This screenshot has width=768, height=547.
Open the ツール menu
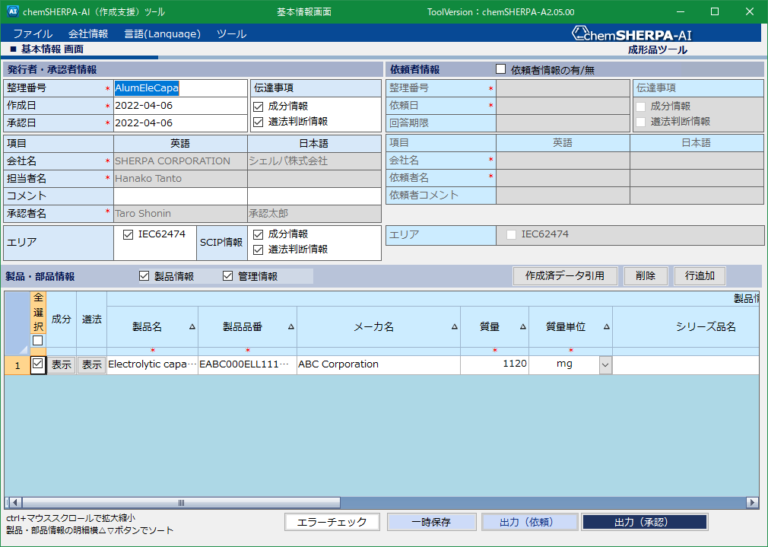click(x=231, y=34)
